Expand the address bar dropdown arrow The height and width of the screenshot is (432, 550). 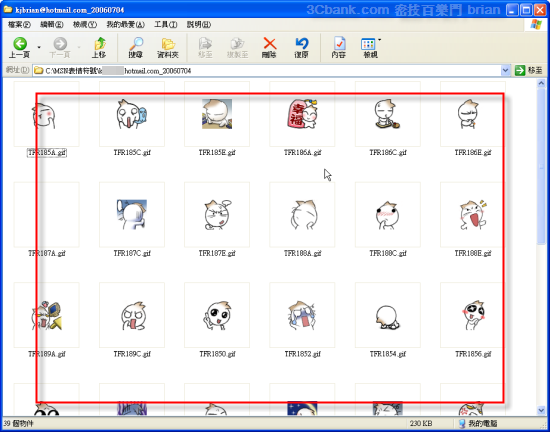505,70
